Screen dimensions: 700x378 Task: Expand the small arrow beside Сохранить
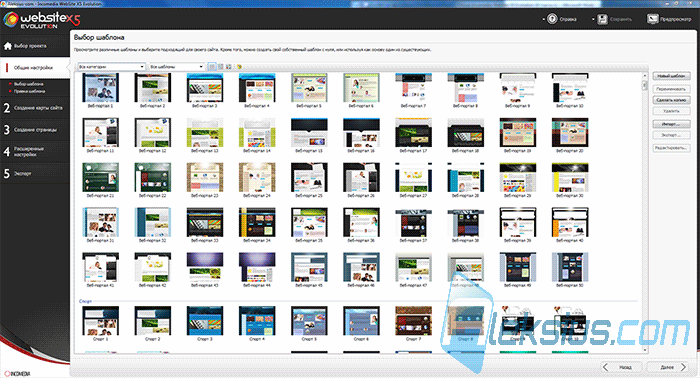click(593, 19)
